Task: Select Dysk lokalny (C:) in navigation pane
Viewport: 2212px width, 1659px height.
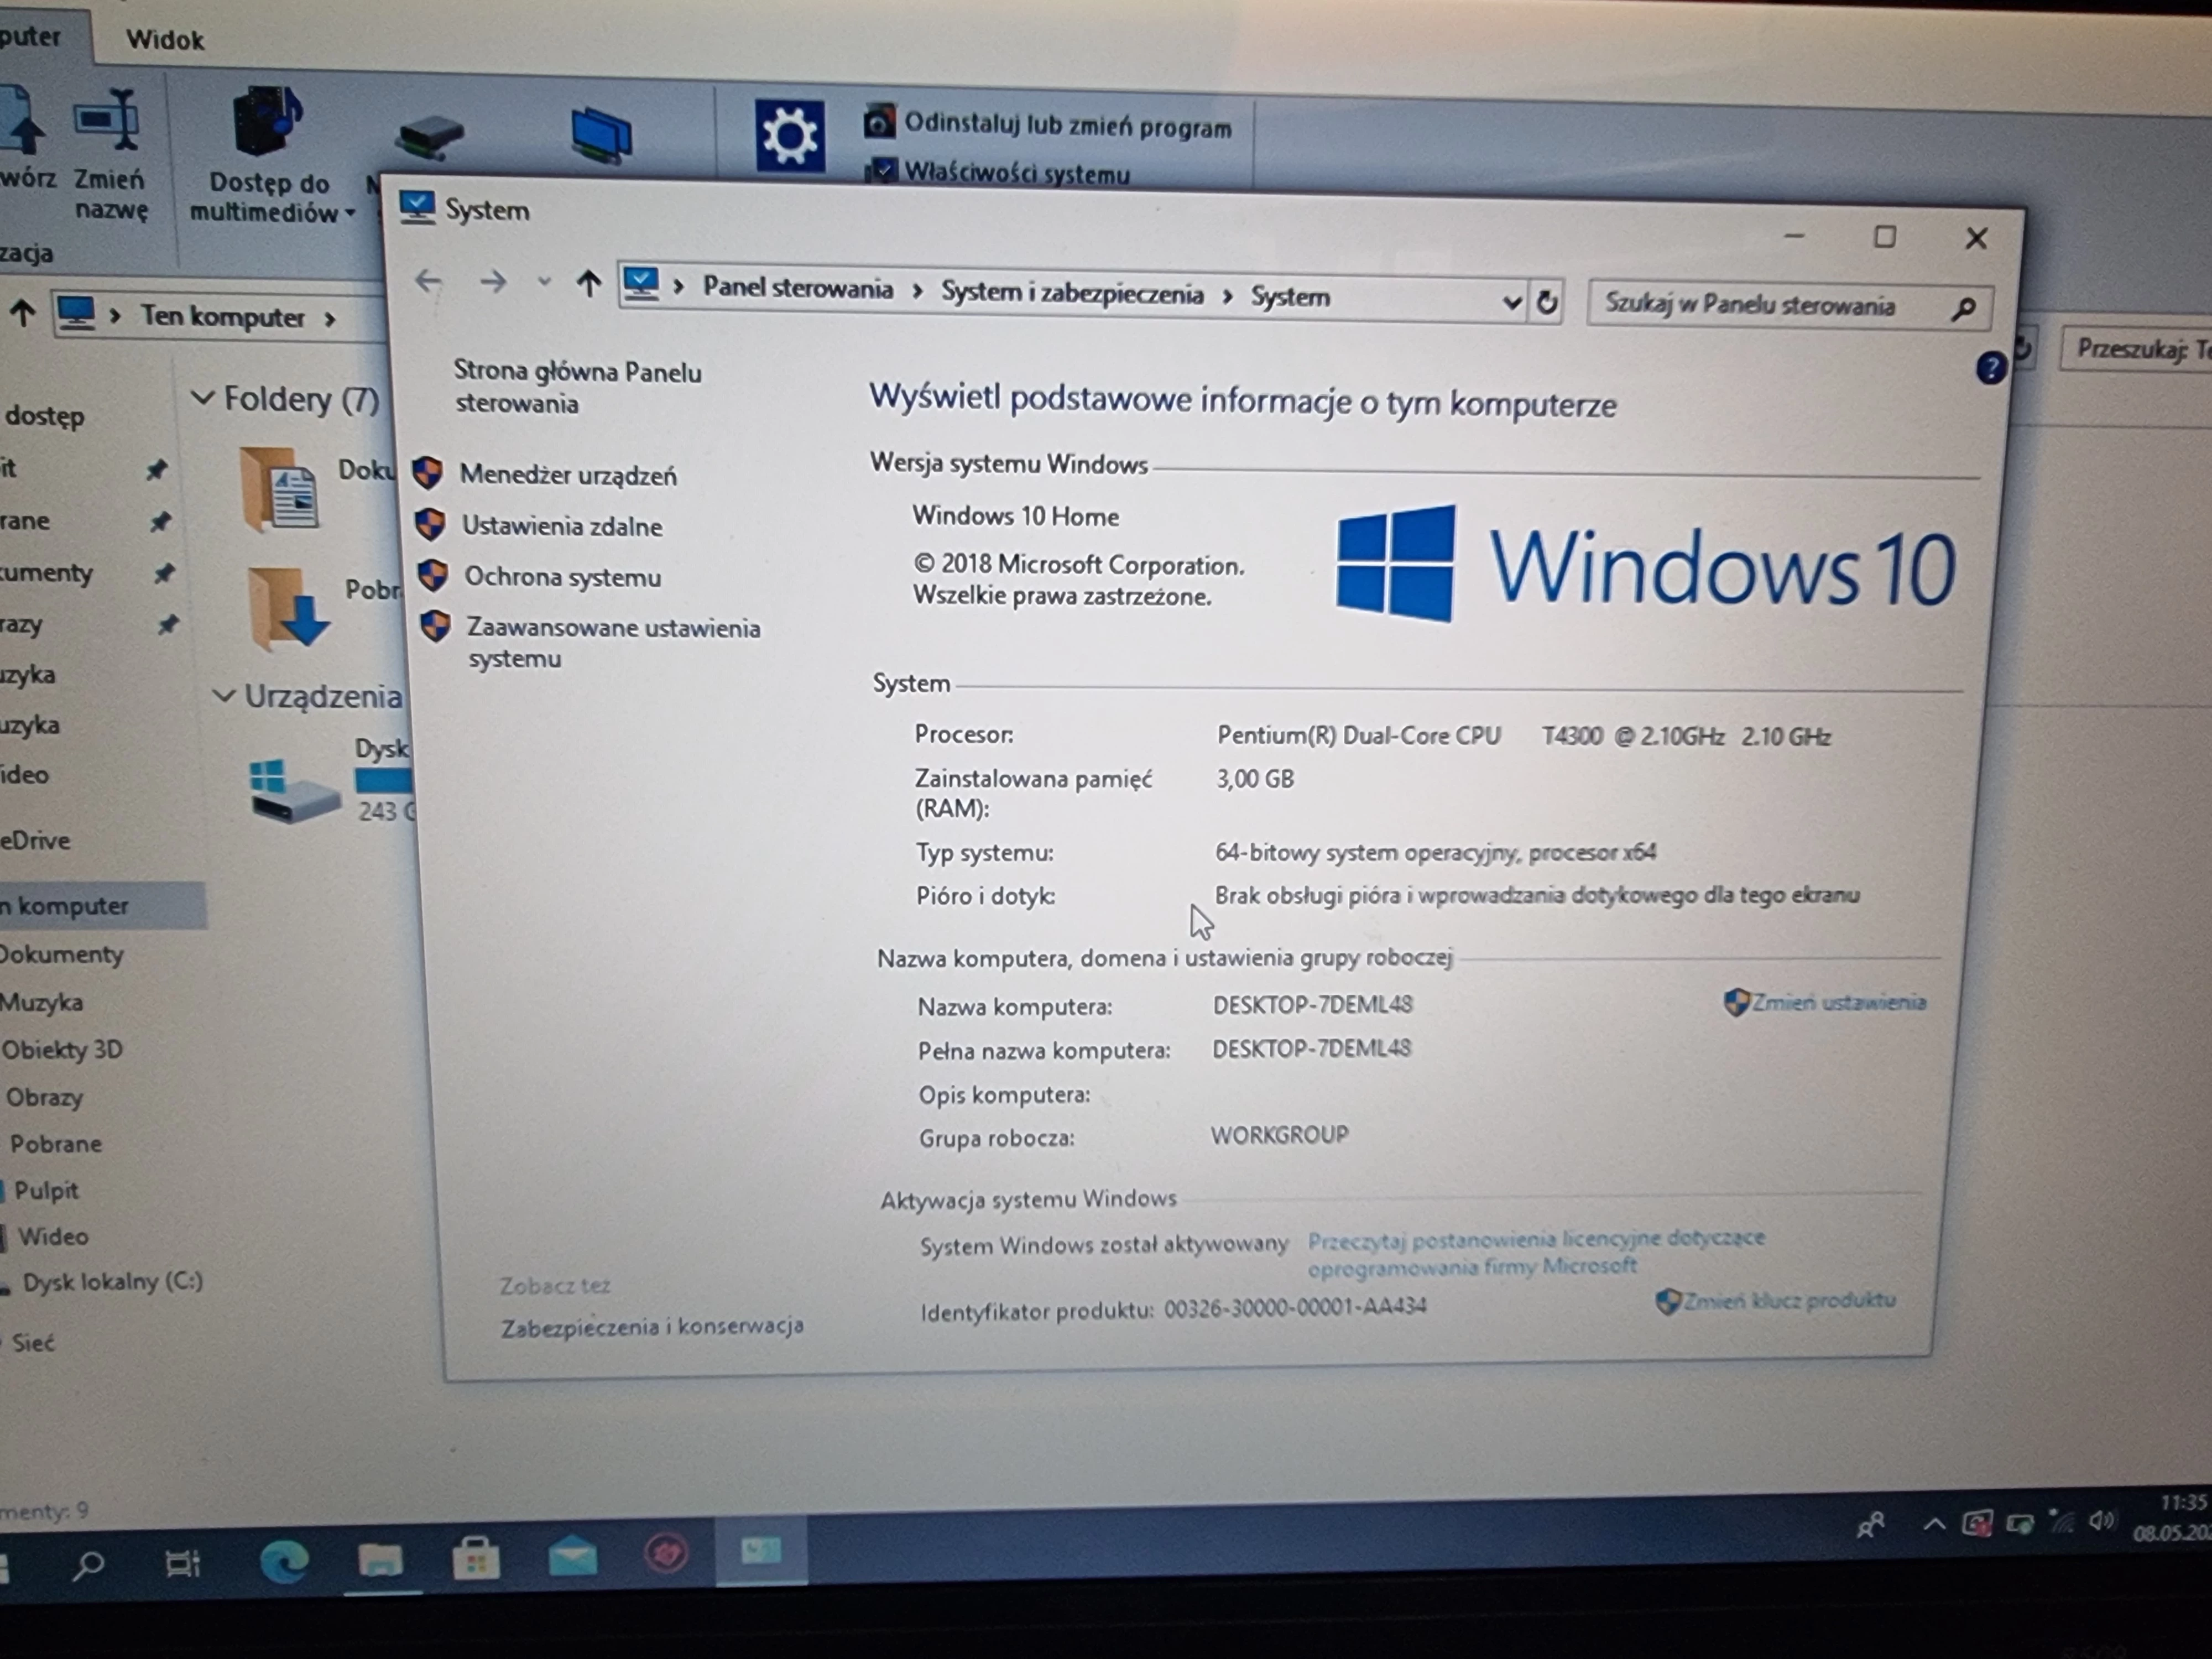Action: (x=112, y=1281)
